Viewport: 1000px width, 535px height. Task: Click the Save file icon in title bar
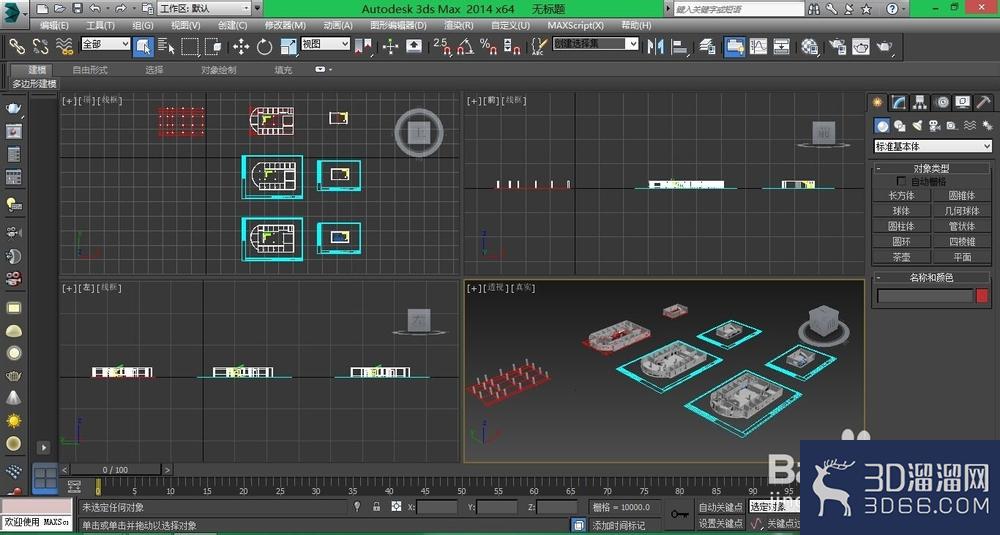coord(77,8)
